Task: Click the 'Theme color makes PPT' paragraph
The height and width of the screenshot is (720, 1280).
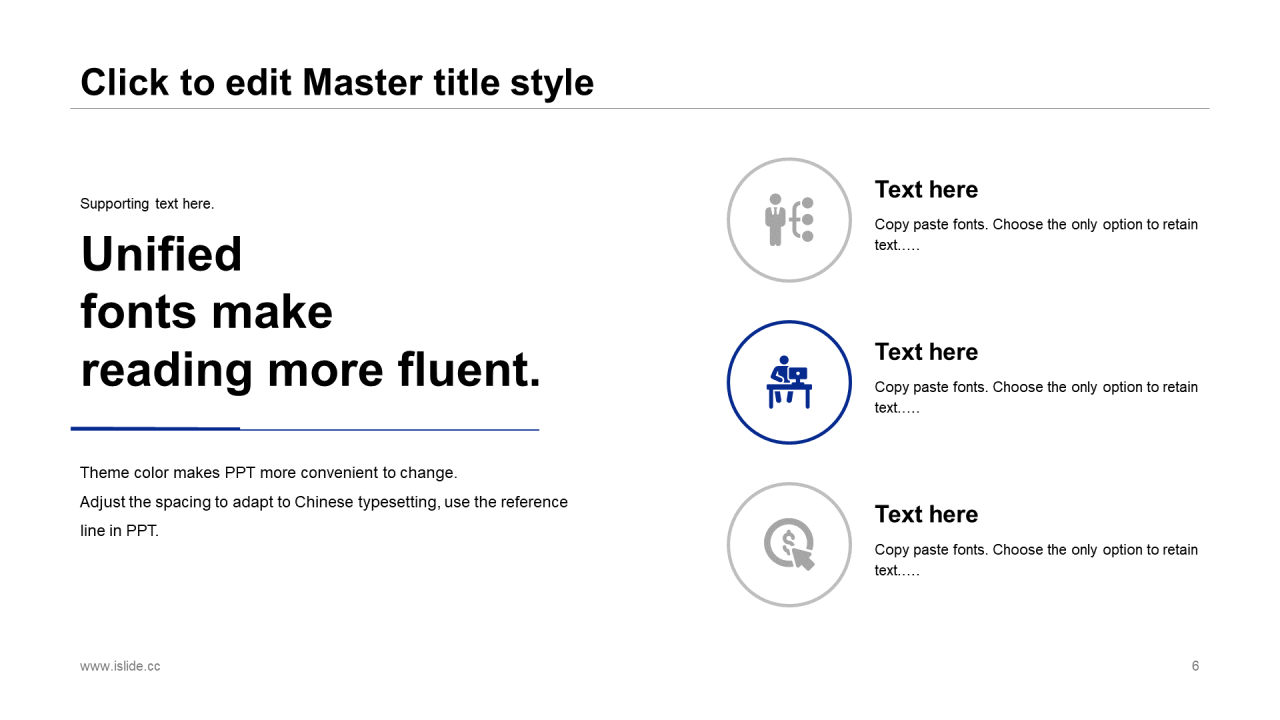Action: [324, 502]
